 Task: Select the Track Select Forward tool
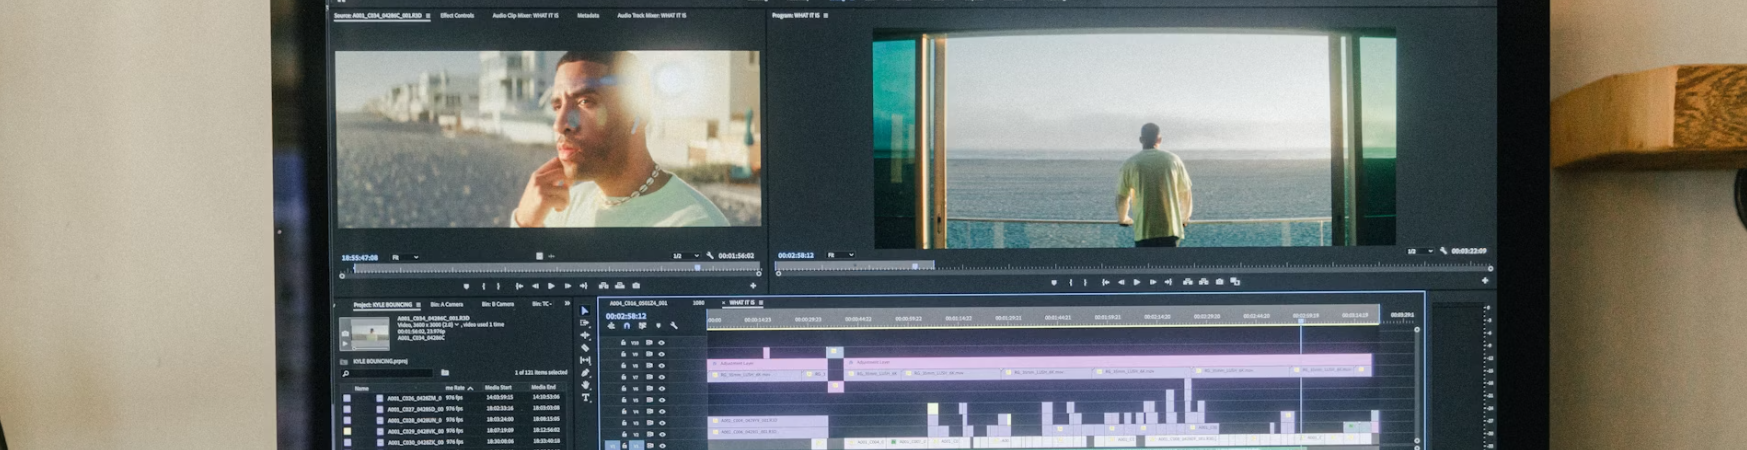pyautogui.click(x=585, y=323)
